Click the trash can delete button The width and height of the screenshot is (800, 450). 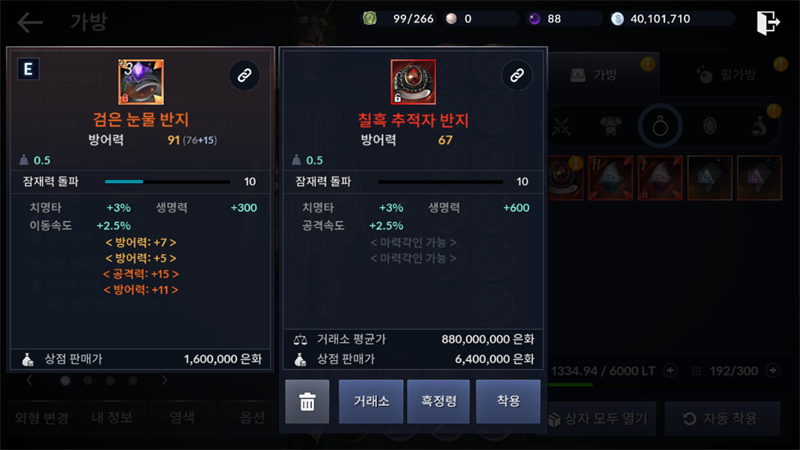pyautogui.click(x=307, y=402)
